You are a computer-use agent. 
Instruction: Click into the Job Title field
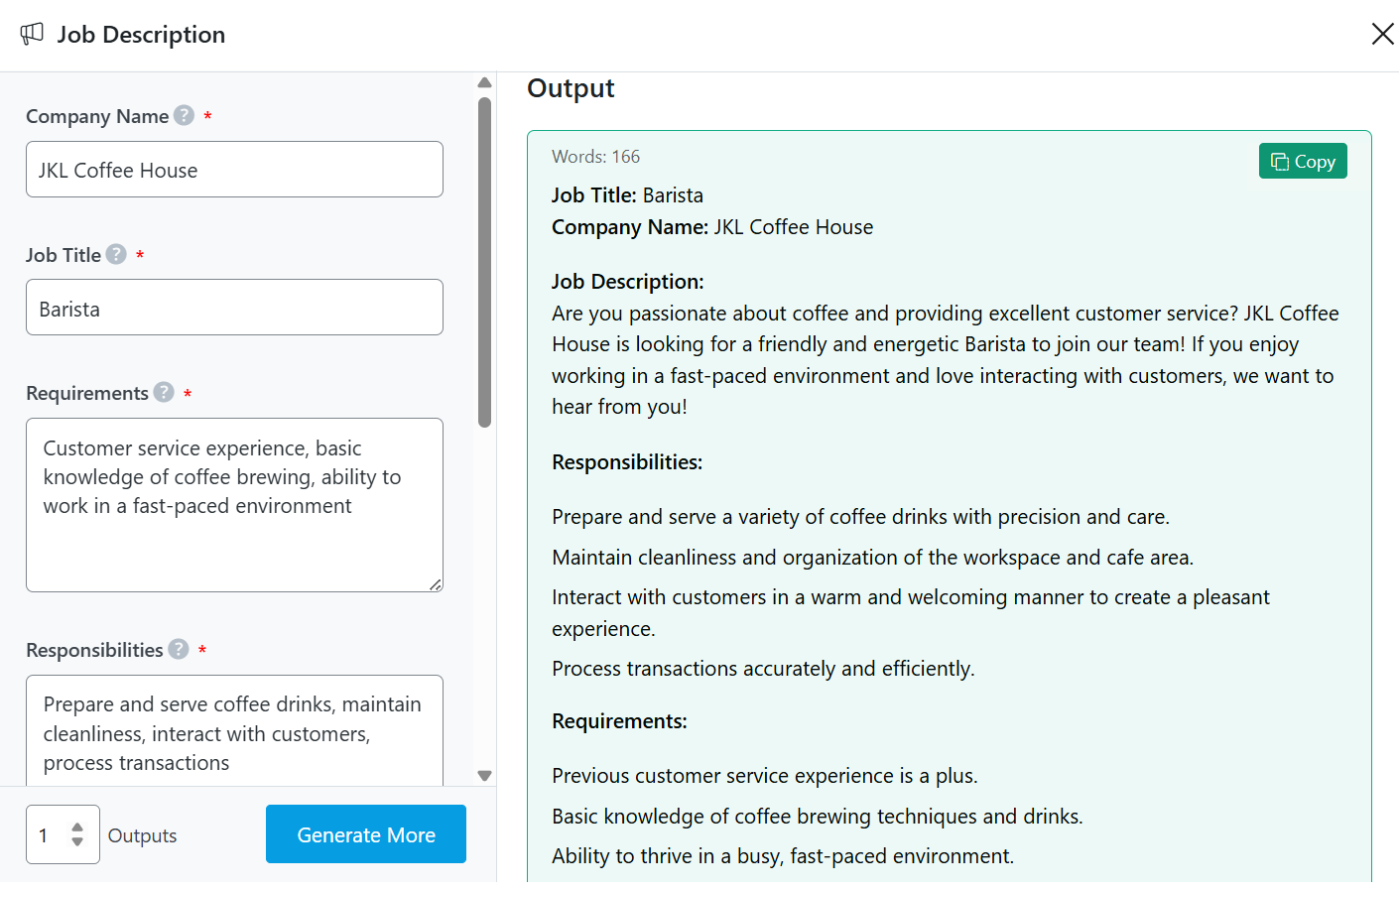tap(234, 308)
